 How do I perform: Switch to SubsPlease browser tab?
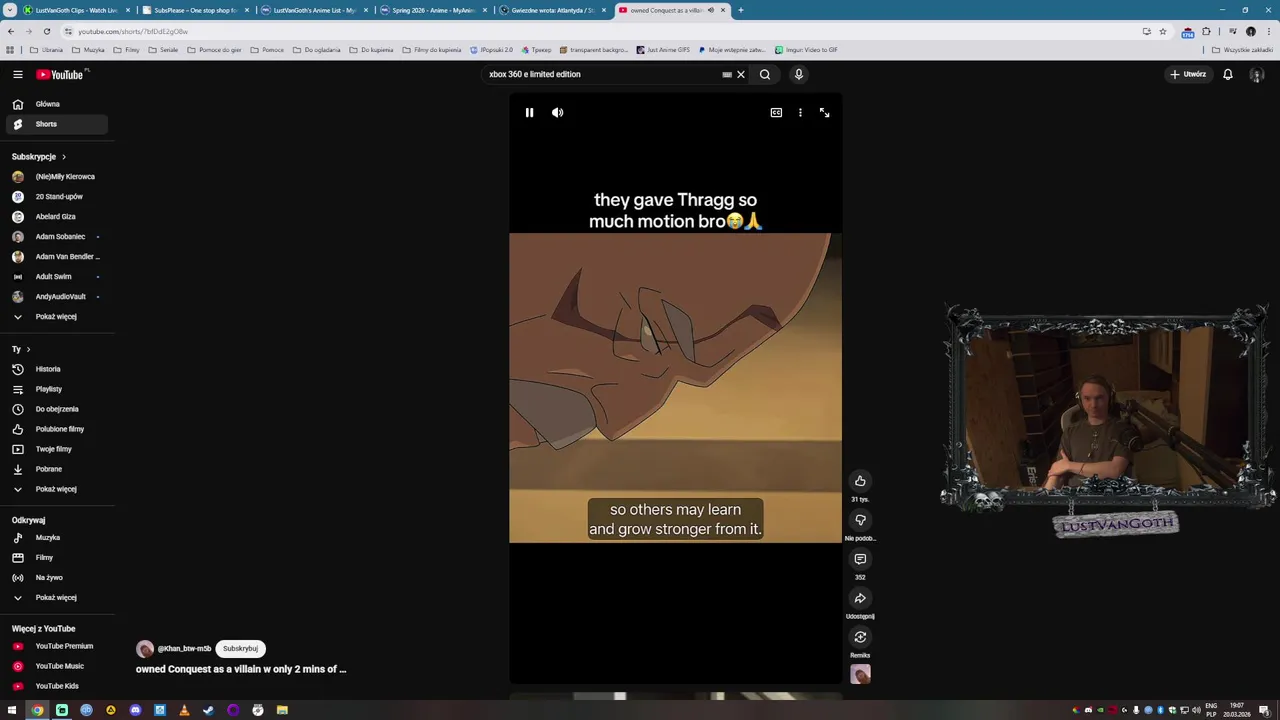coord(195,10)
